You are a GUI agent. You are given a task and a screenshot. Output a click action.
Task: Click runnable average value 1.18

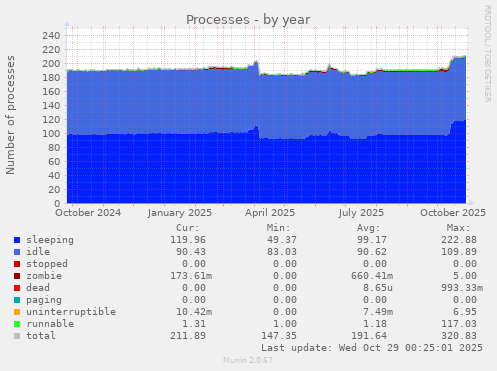[x=375, y=324]
